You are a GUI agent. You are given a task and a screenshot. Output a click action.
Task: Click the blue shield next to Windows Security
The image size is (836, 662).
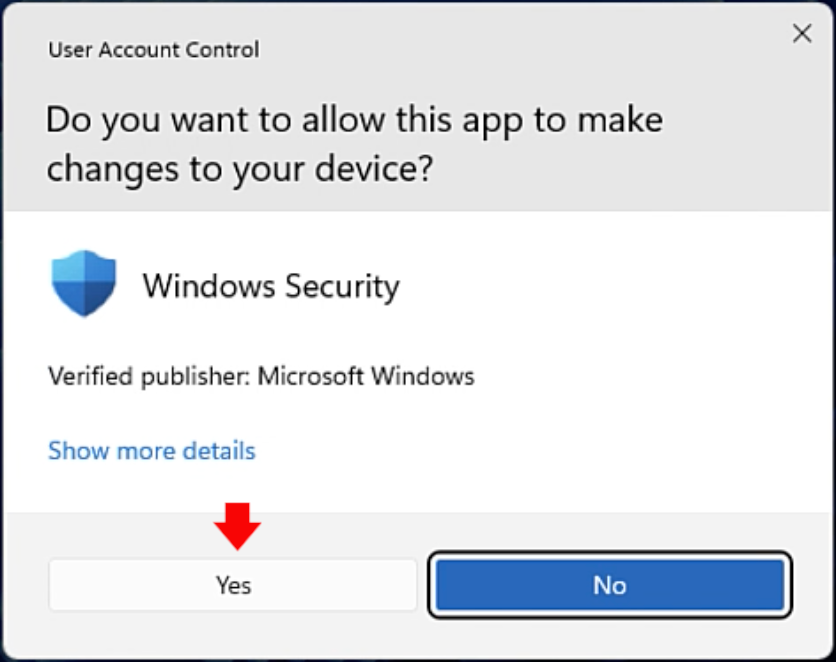click(x=84, y=283)
